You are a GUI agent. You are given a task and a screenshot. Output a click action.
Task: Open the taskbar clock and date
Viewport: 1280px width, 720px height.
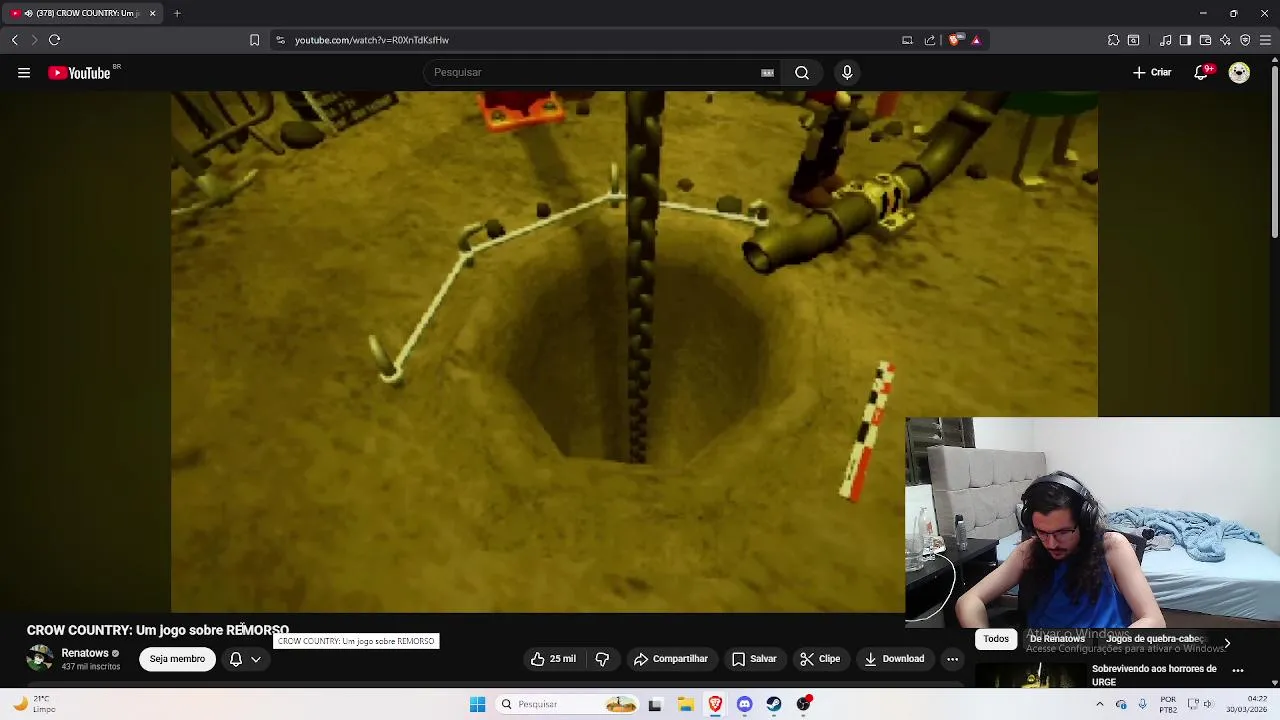click(1246, 704)
